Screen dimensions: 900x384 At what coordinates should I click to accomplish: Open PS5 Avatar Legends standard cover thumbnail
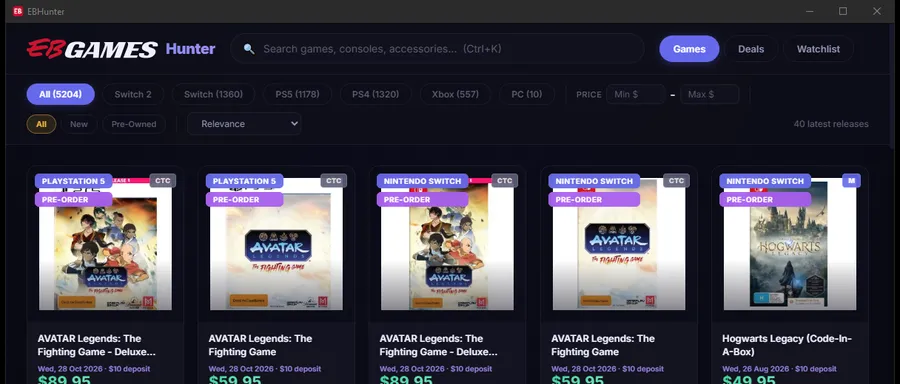(x=276, y=244)
